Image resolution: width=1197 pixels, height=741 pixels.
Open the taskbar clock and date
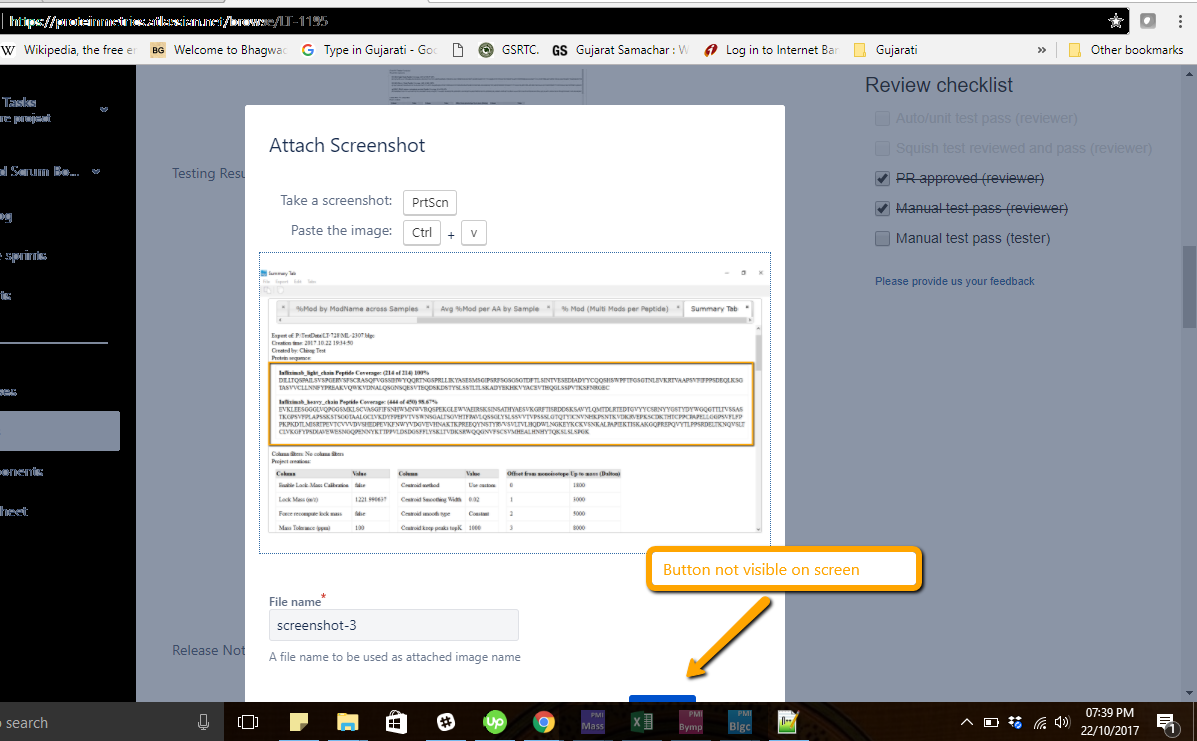click(x=1110, y=722)
